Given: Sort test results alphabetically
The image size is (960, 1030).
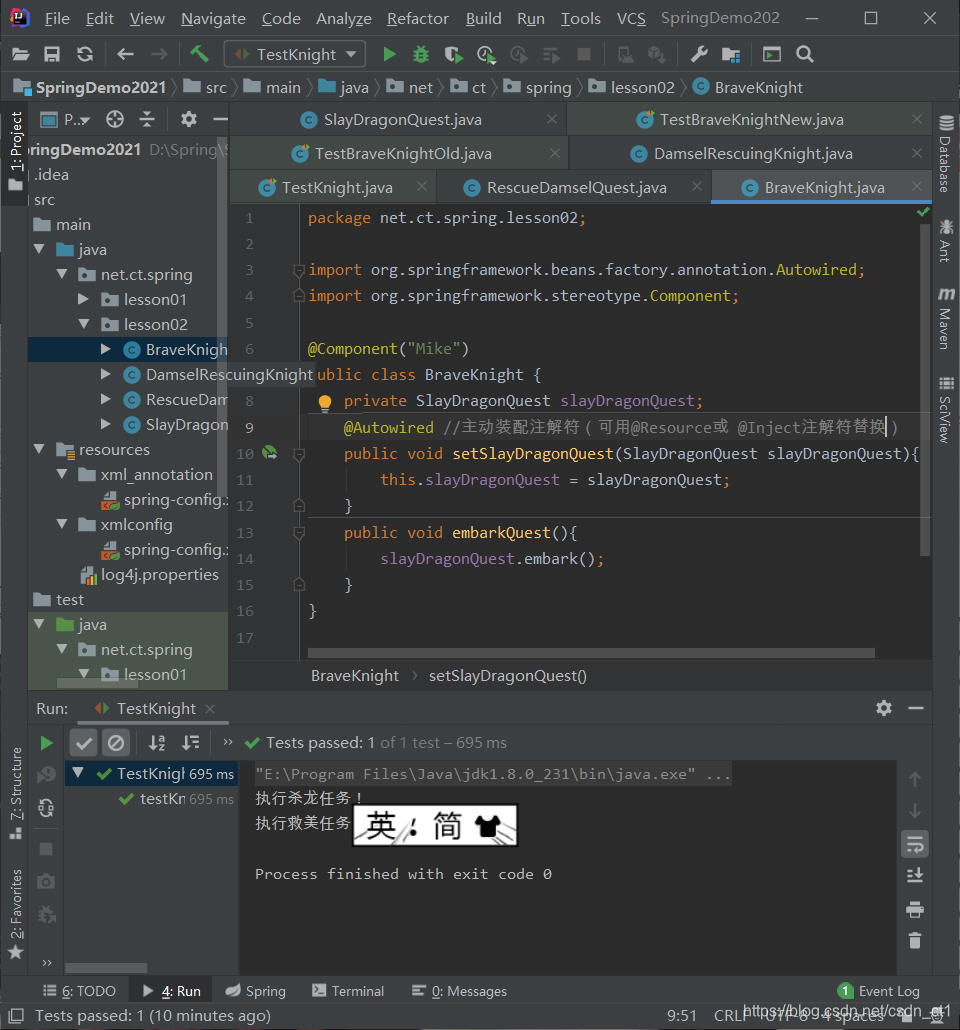Looking at the screenshot, I should 157,743.
